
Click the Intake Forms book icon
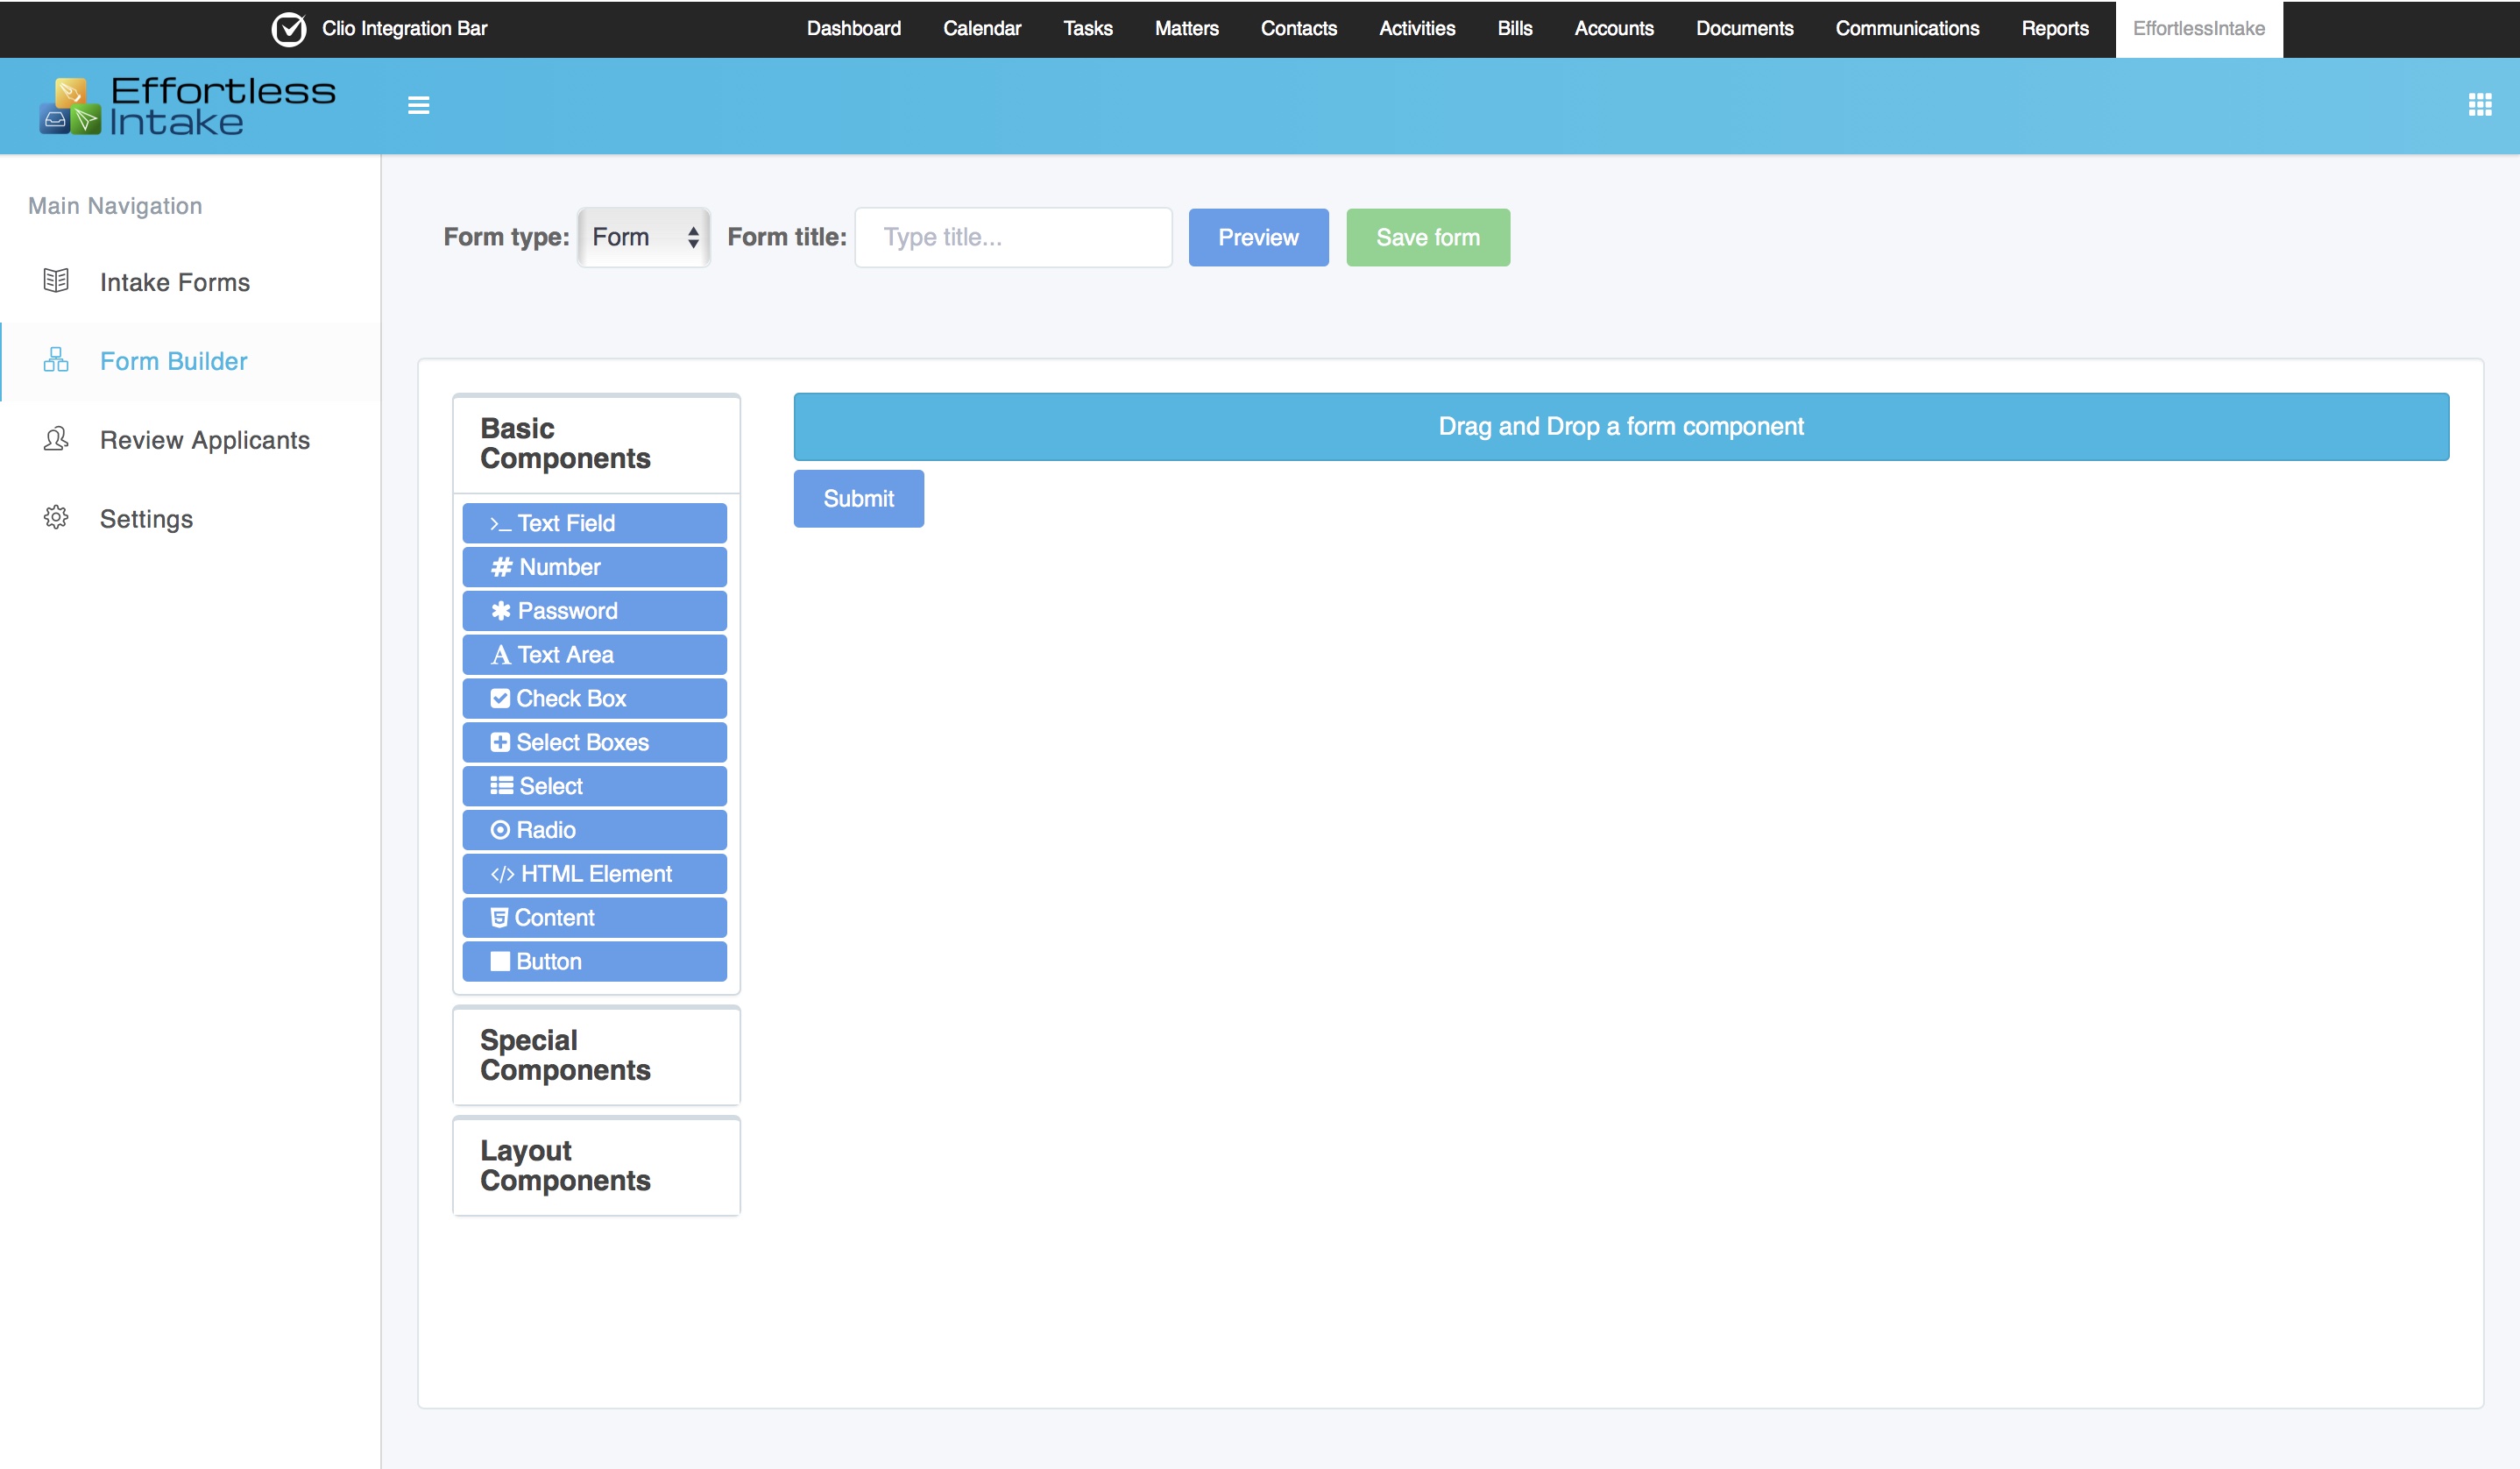pyautogui.click(x=56, y=281)
